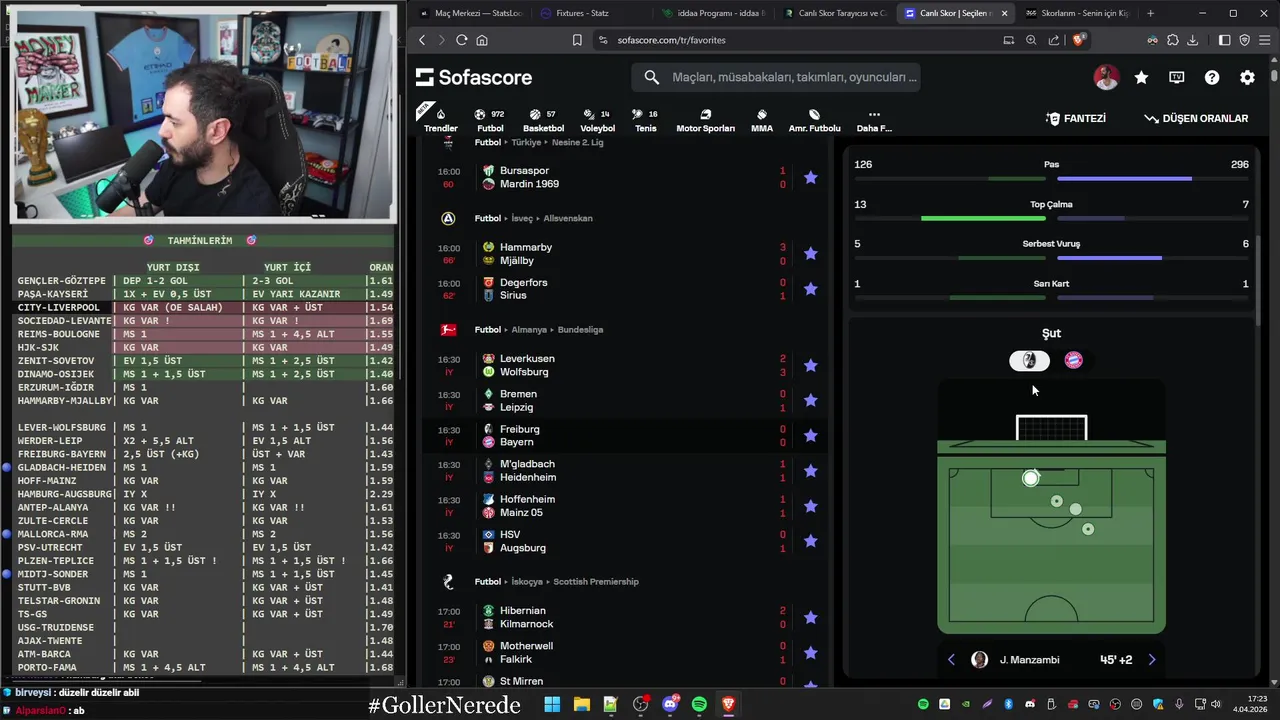Viewport: 1280px width, 720px height.
Task: Open the MMA category
Action: [x=762, y=120]
